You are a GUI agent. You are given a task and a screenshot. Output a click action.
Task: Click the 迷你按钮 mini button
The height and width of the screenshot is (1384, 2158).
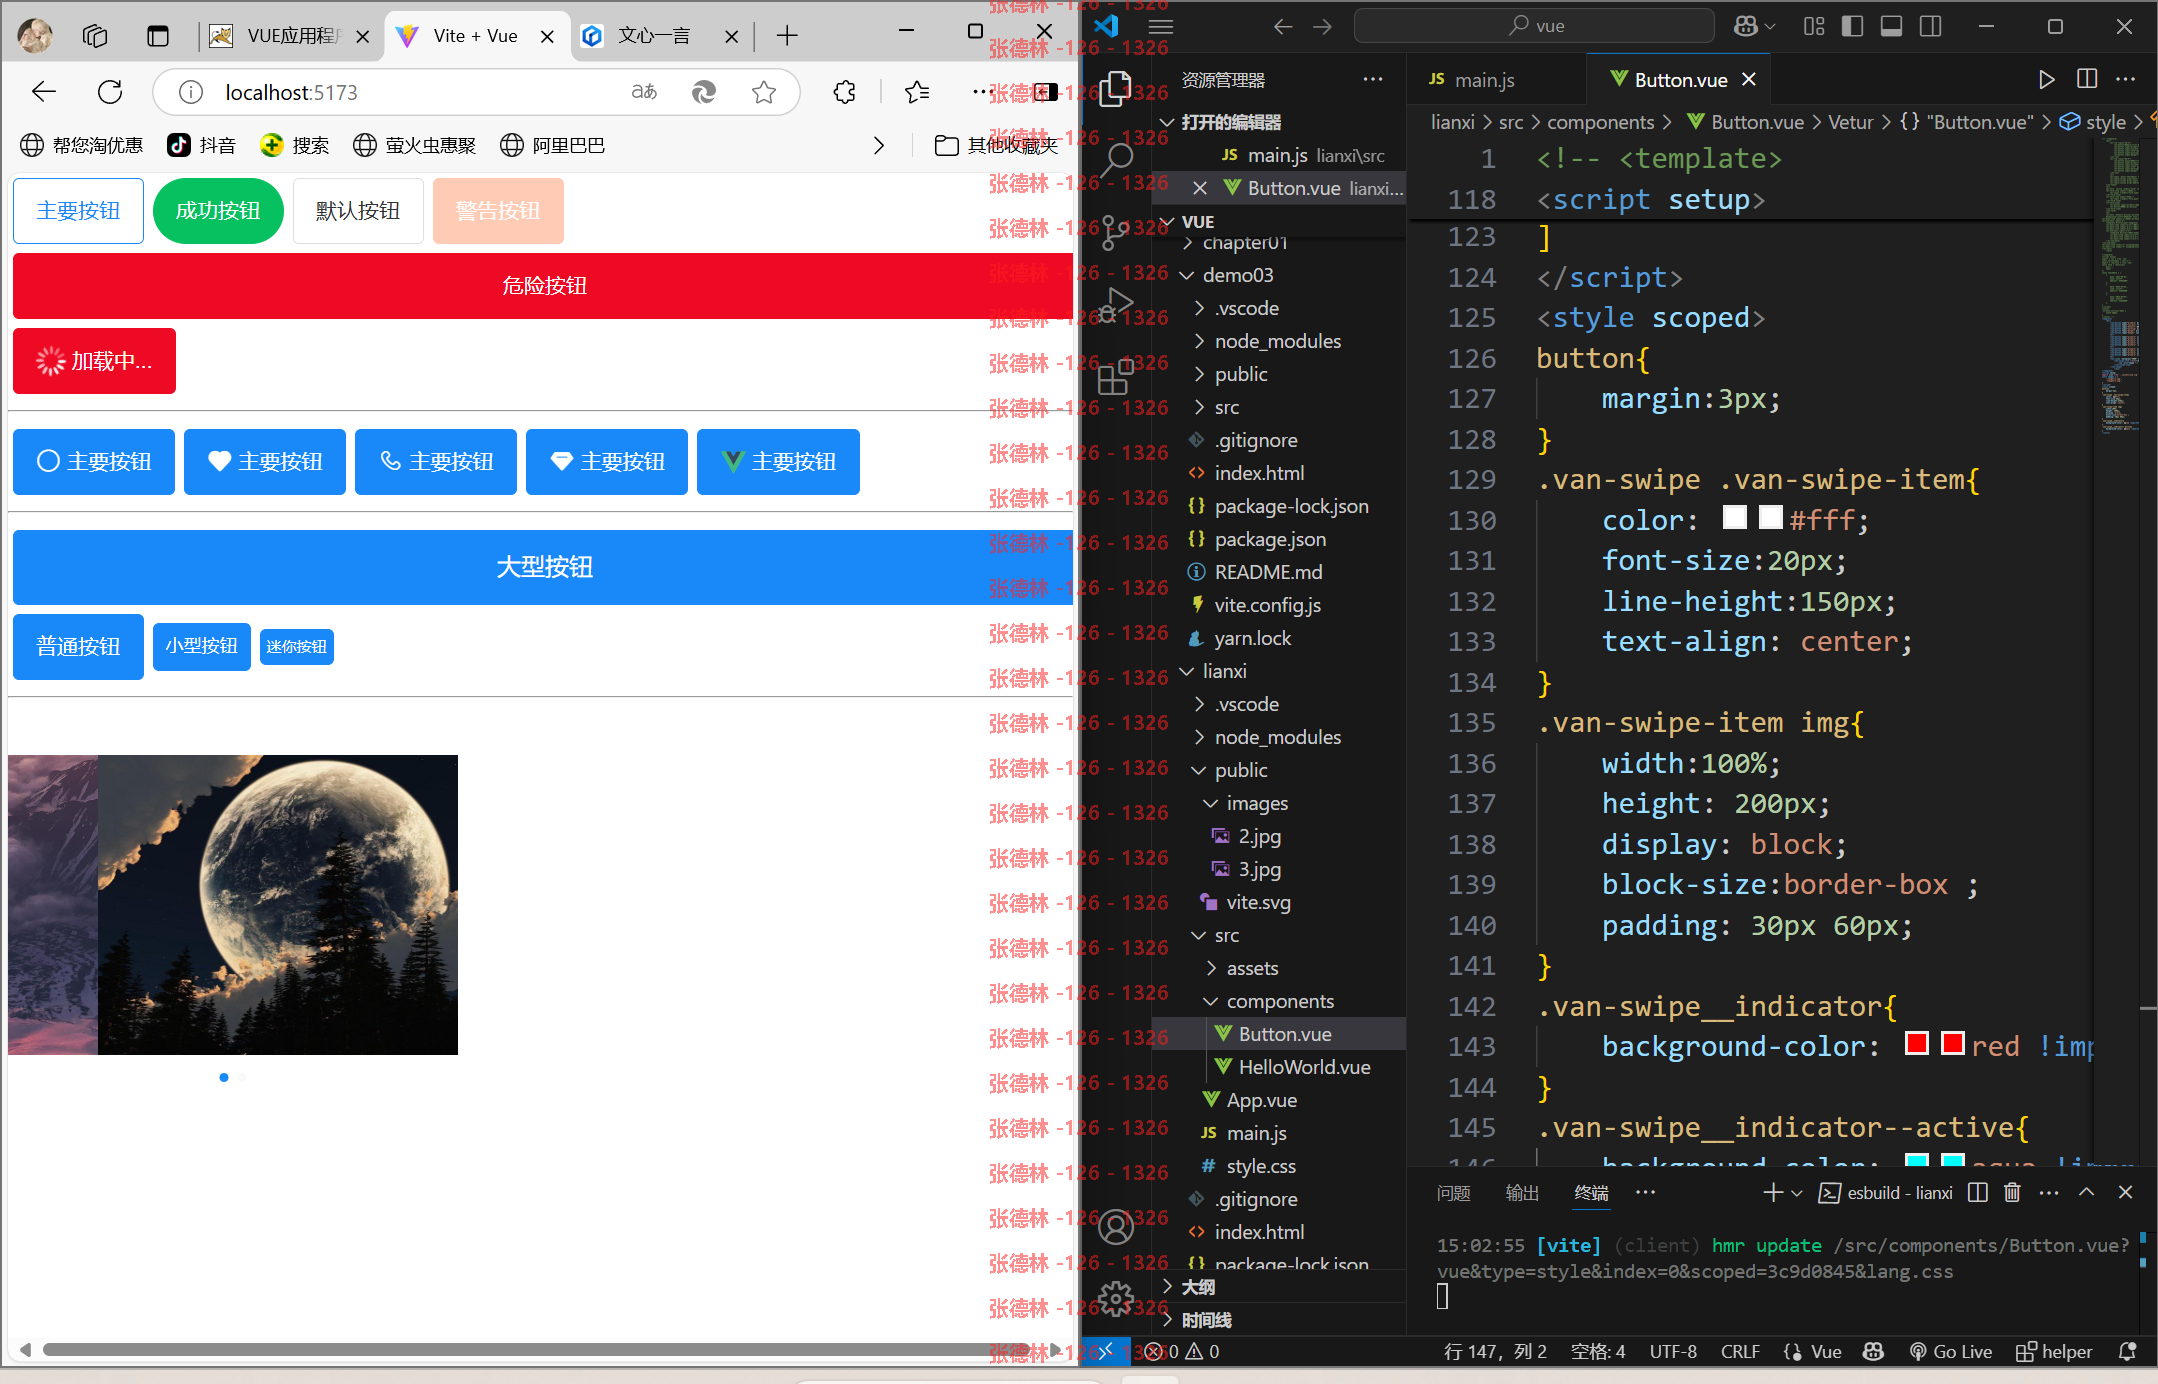click(x=297, y=646)
